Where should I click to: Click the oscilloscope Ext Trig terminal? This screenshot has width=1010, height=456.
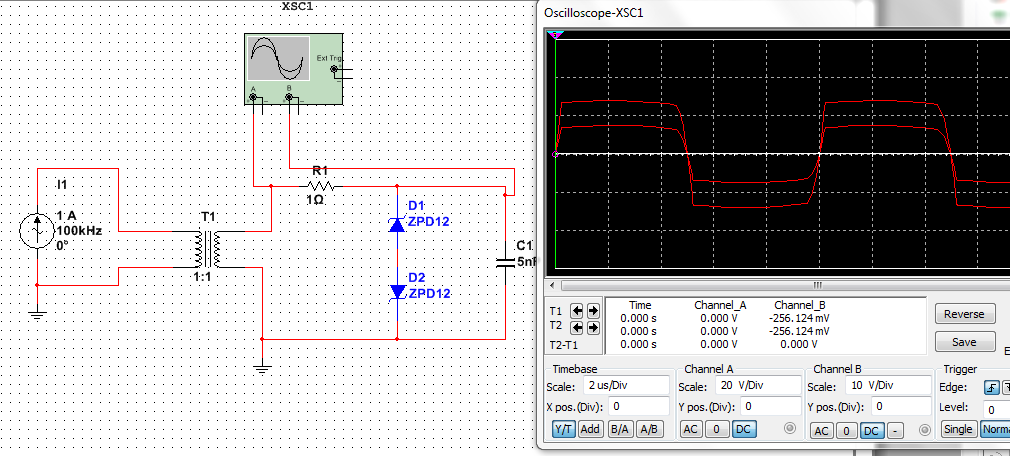tap(334, 69)
